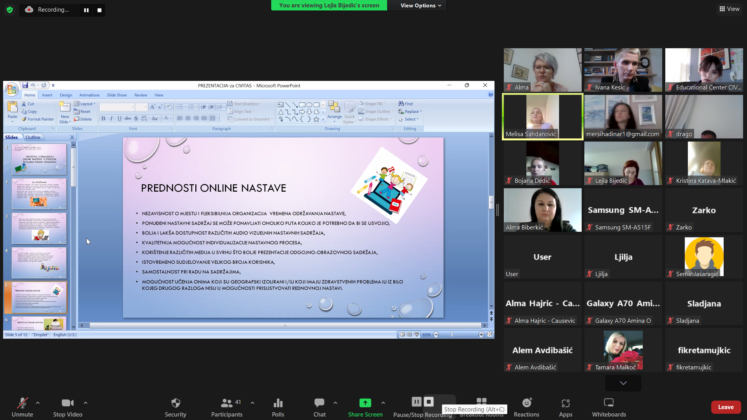Screen dimensions: 747x420
Task: Open PowerPoint Slide Show tab
Action: [117, 95]
